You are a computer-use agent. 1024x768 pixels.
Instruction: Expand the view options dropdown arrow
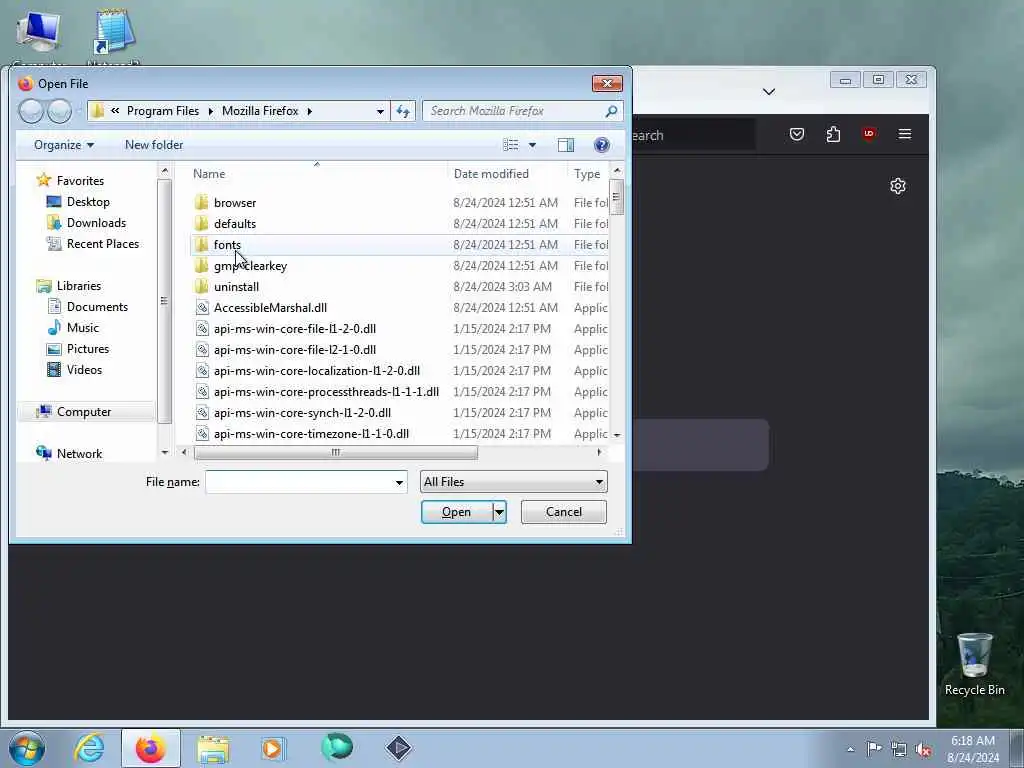532,145
